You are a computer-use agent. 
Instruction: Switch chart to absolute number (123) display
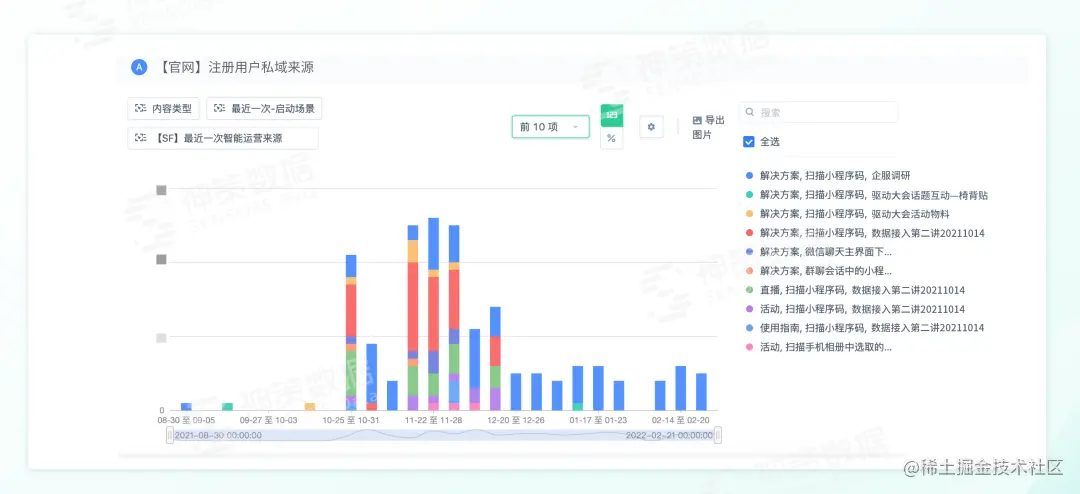[x=612, y=116]
